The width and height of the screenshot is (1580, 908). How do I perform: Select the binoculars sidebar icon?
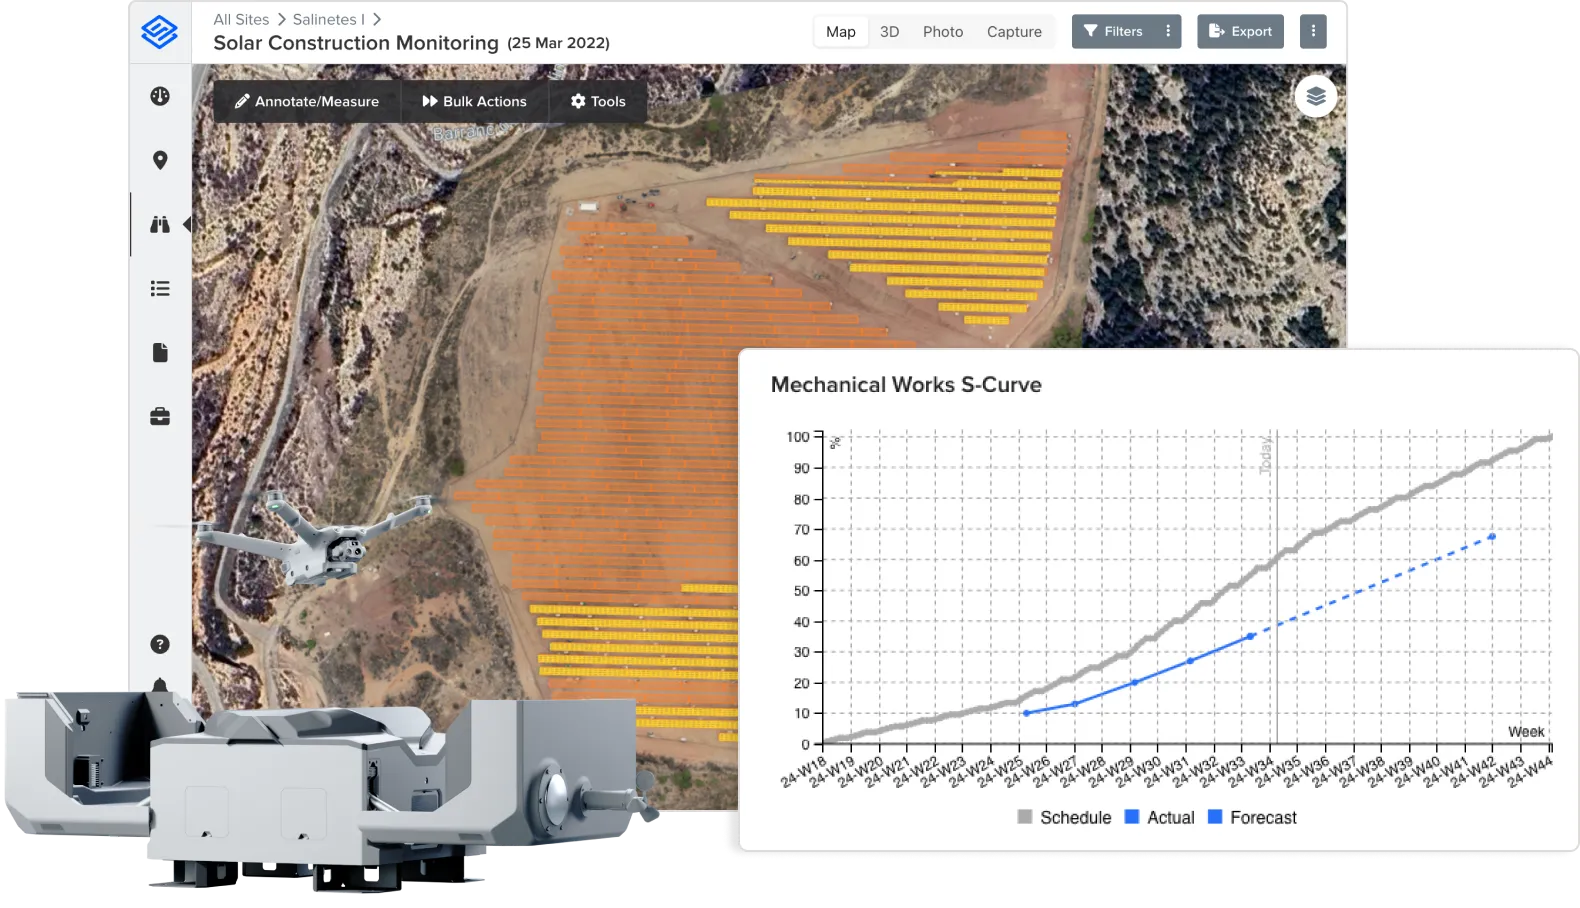tap(160, 224)
